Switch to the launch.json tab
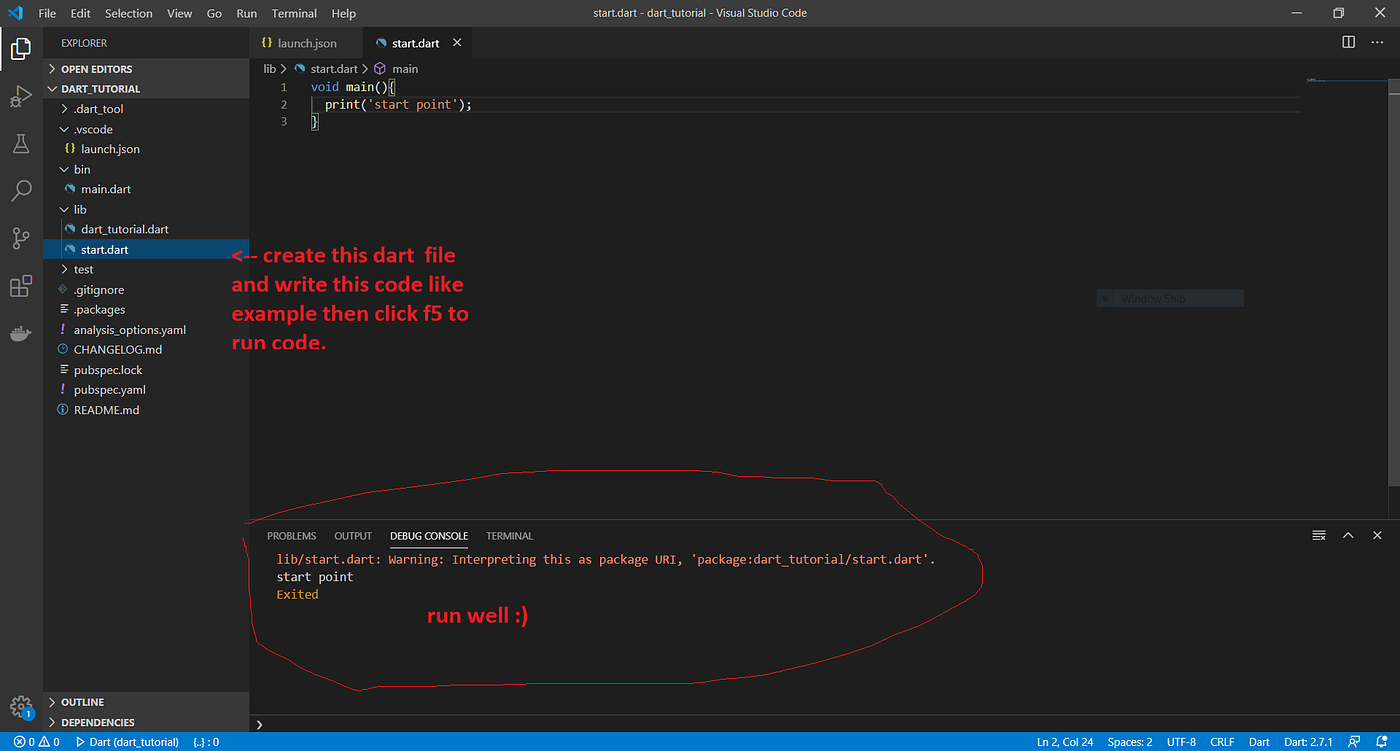 click(x=305, y=42)
